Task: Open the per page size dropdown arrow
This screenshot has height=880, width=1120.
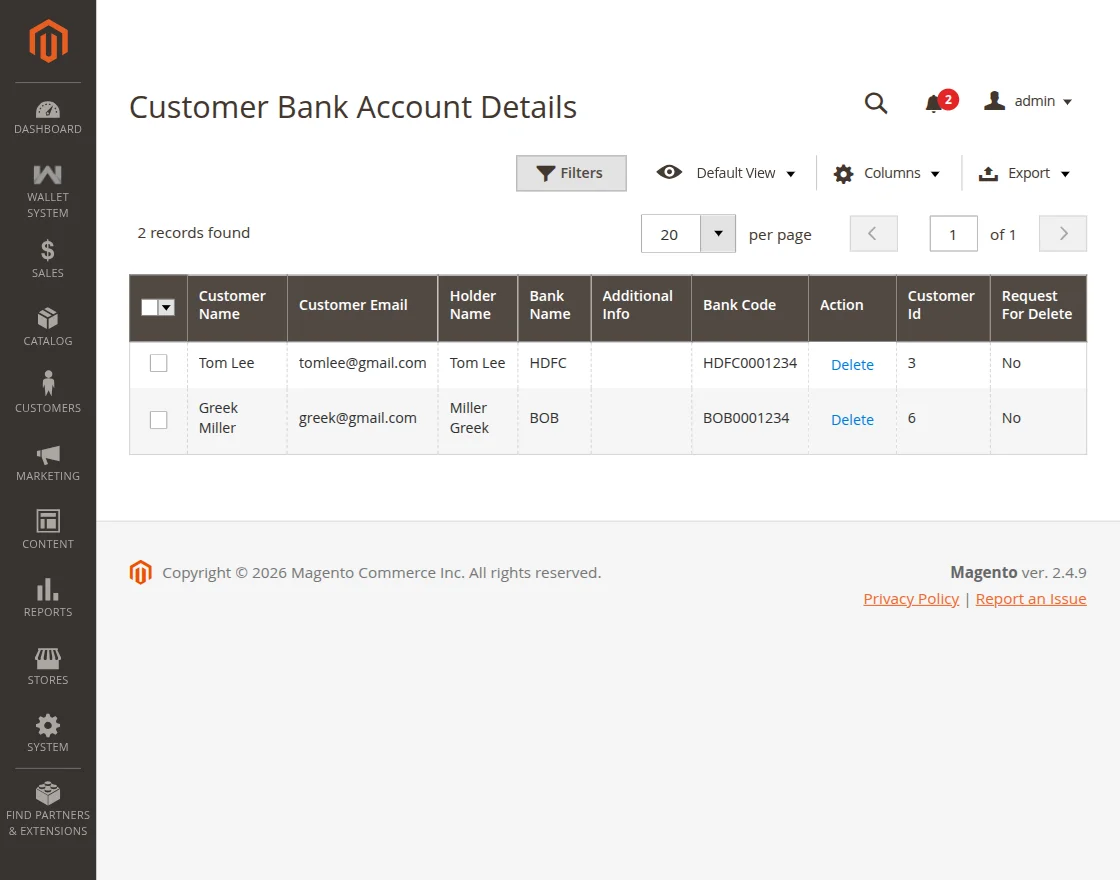Action: point(718,234)
